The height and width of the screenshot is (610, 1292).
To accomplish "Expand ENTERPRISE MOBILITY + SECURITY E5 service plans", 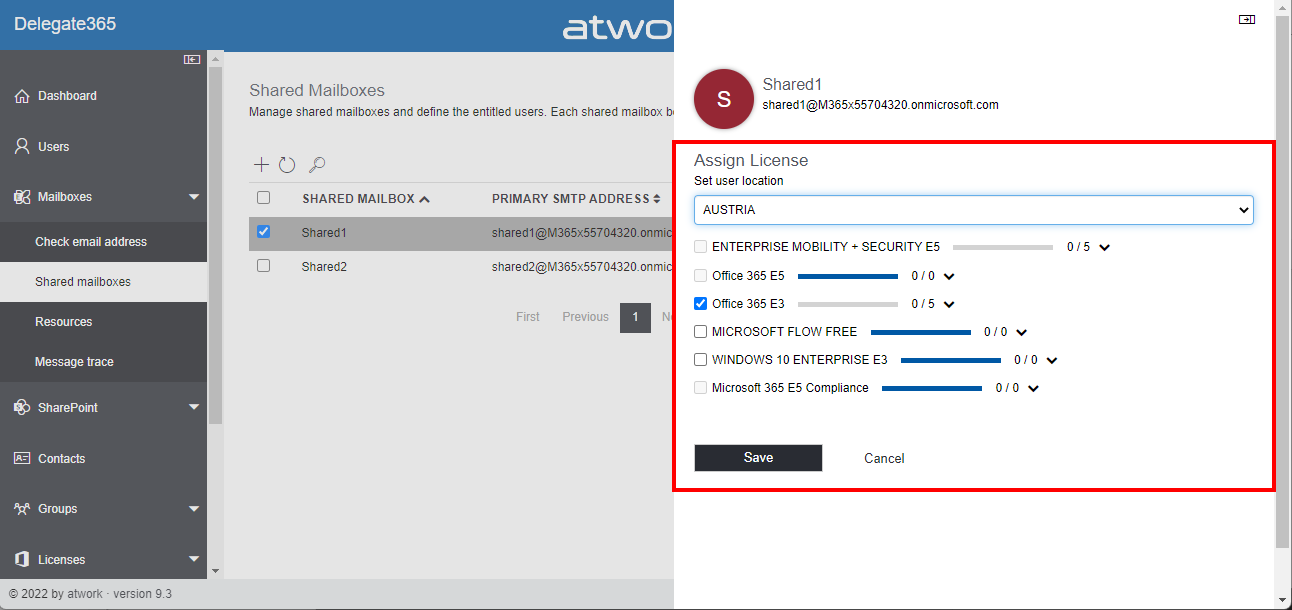I will click(x=1105, y=247).
